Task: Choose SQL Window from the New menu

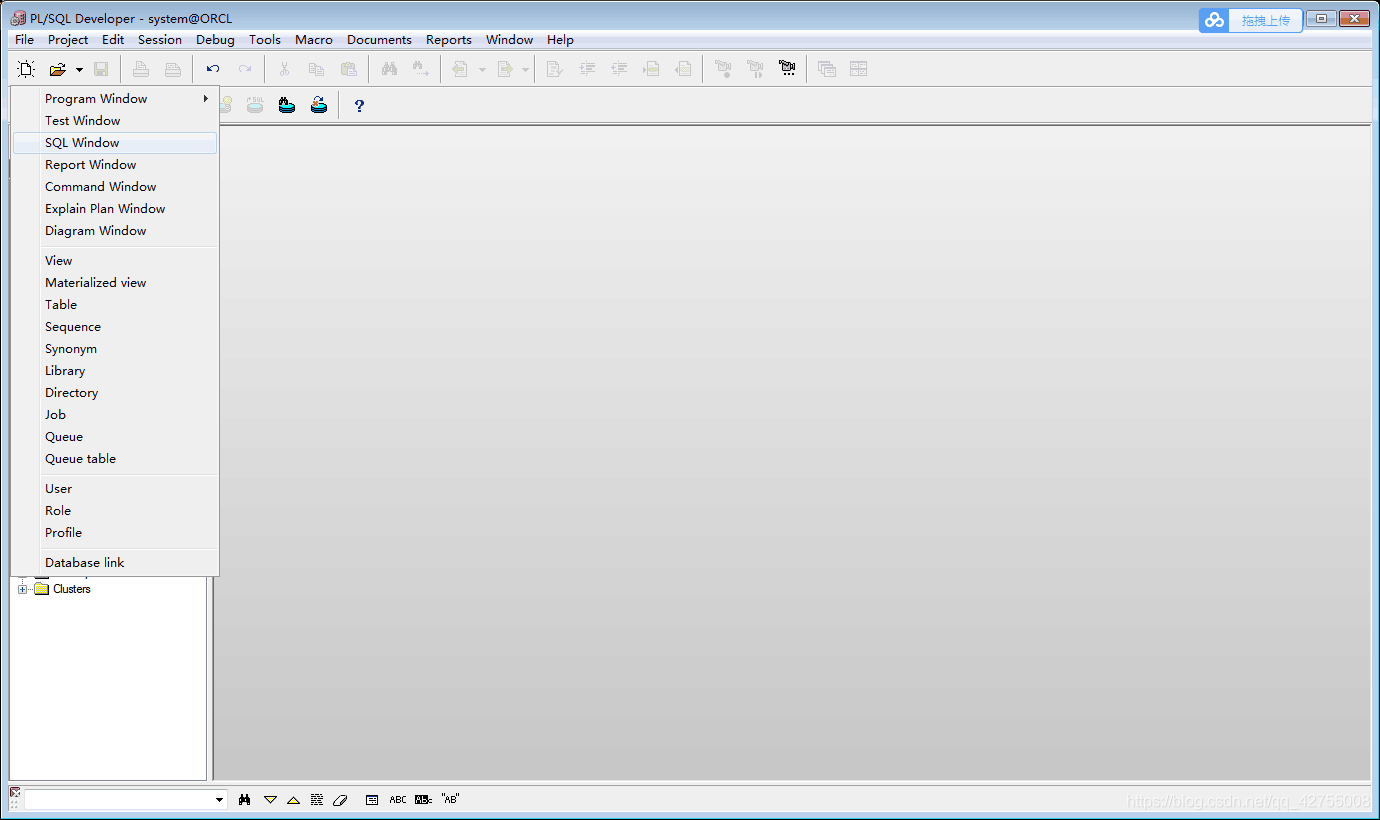Action: pyautogui.click(x=115, y=143)
